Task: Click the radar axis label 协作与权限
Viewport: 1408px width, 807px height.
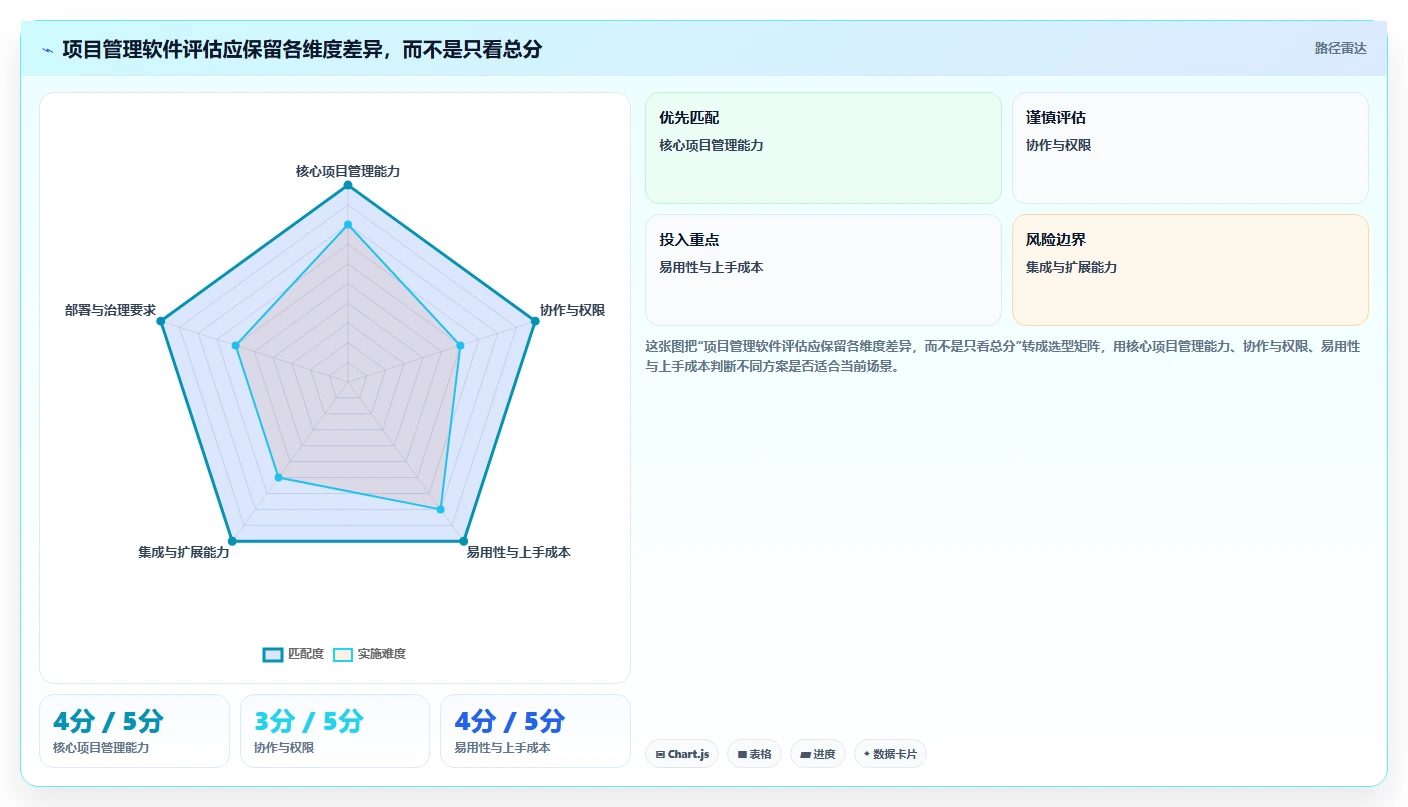Action: coord(572,310)
